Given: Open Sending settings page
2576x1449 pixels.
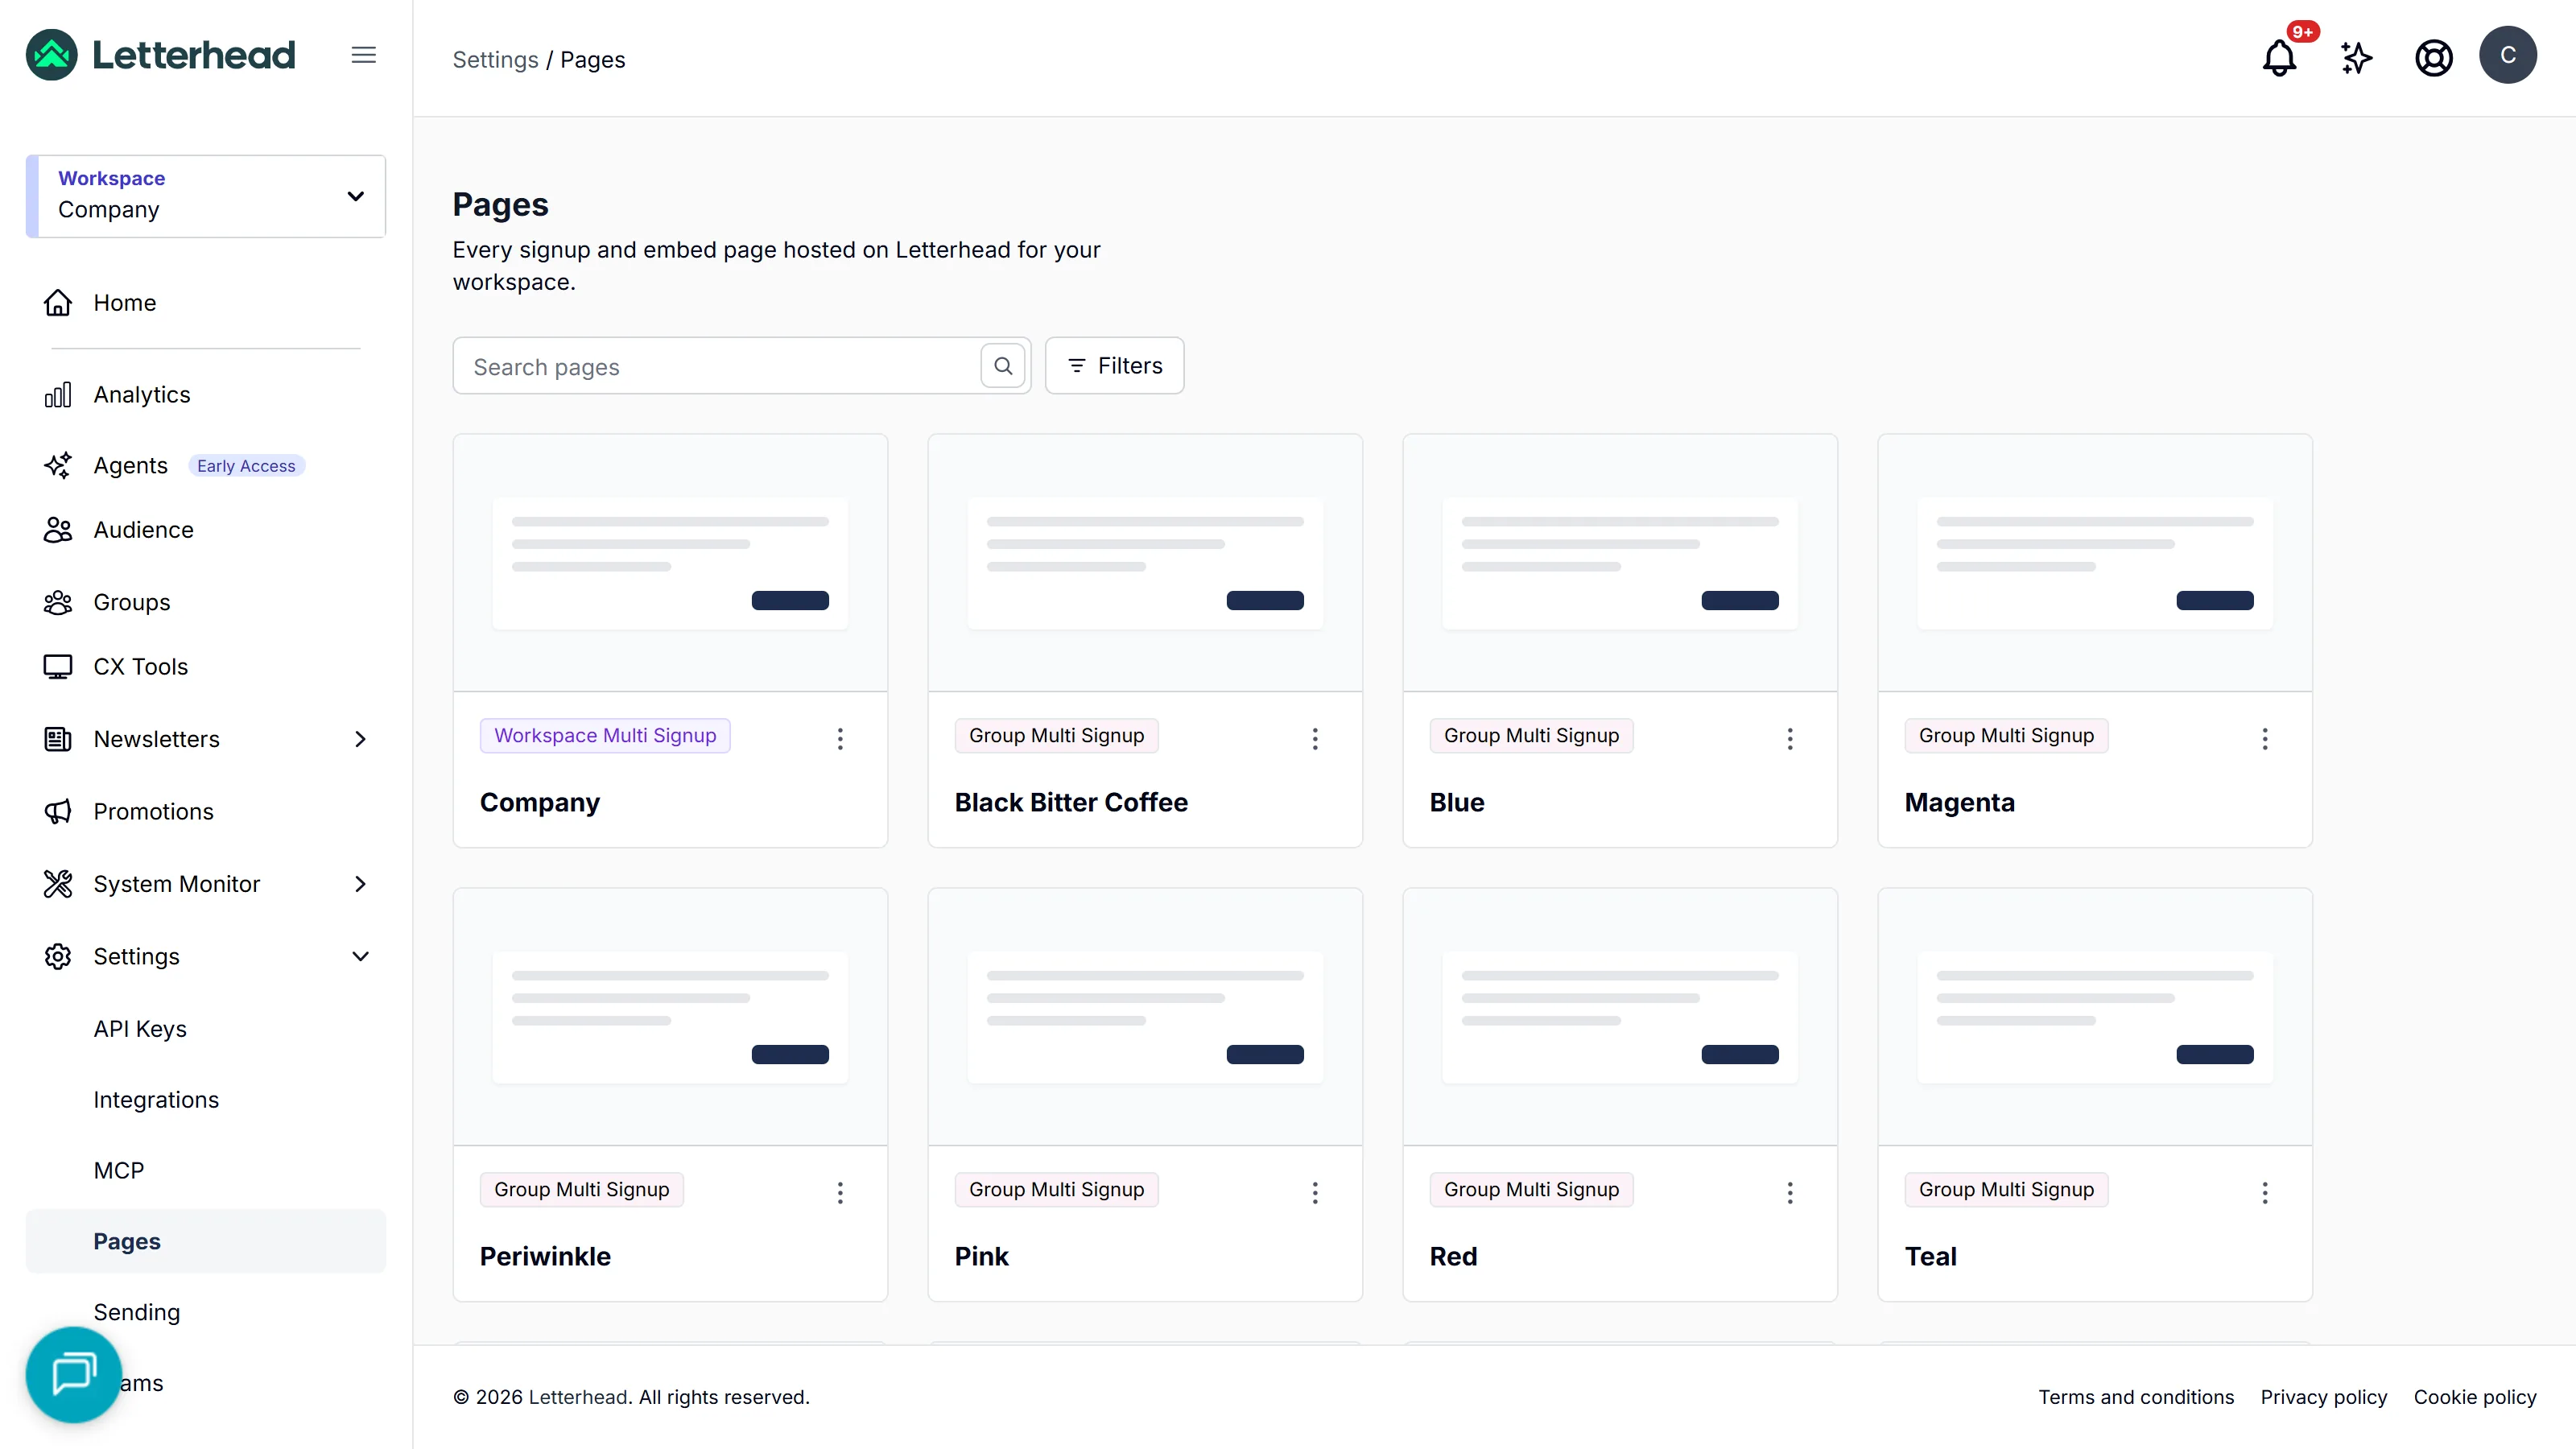Looking at the screenshot, I should [137, 1312].
